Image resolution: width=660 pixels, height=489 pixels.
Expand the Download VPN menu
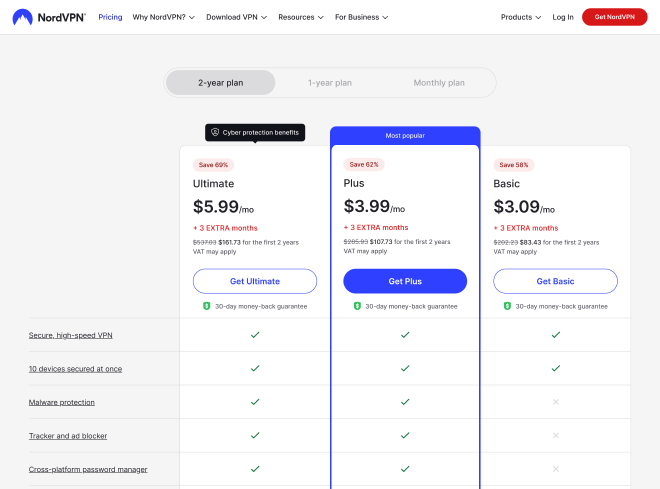[x=237, y=17]
